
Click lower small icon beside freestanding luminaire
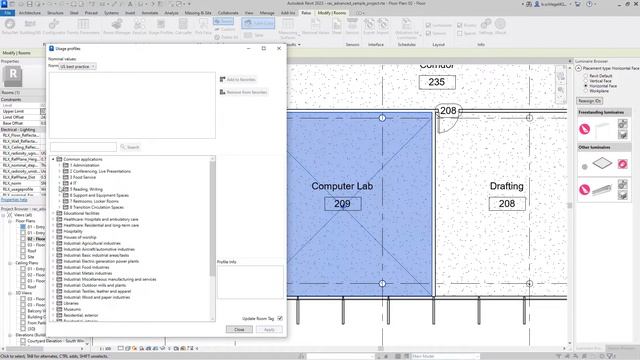click(622, 135)
